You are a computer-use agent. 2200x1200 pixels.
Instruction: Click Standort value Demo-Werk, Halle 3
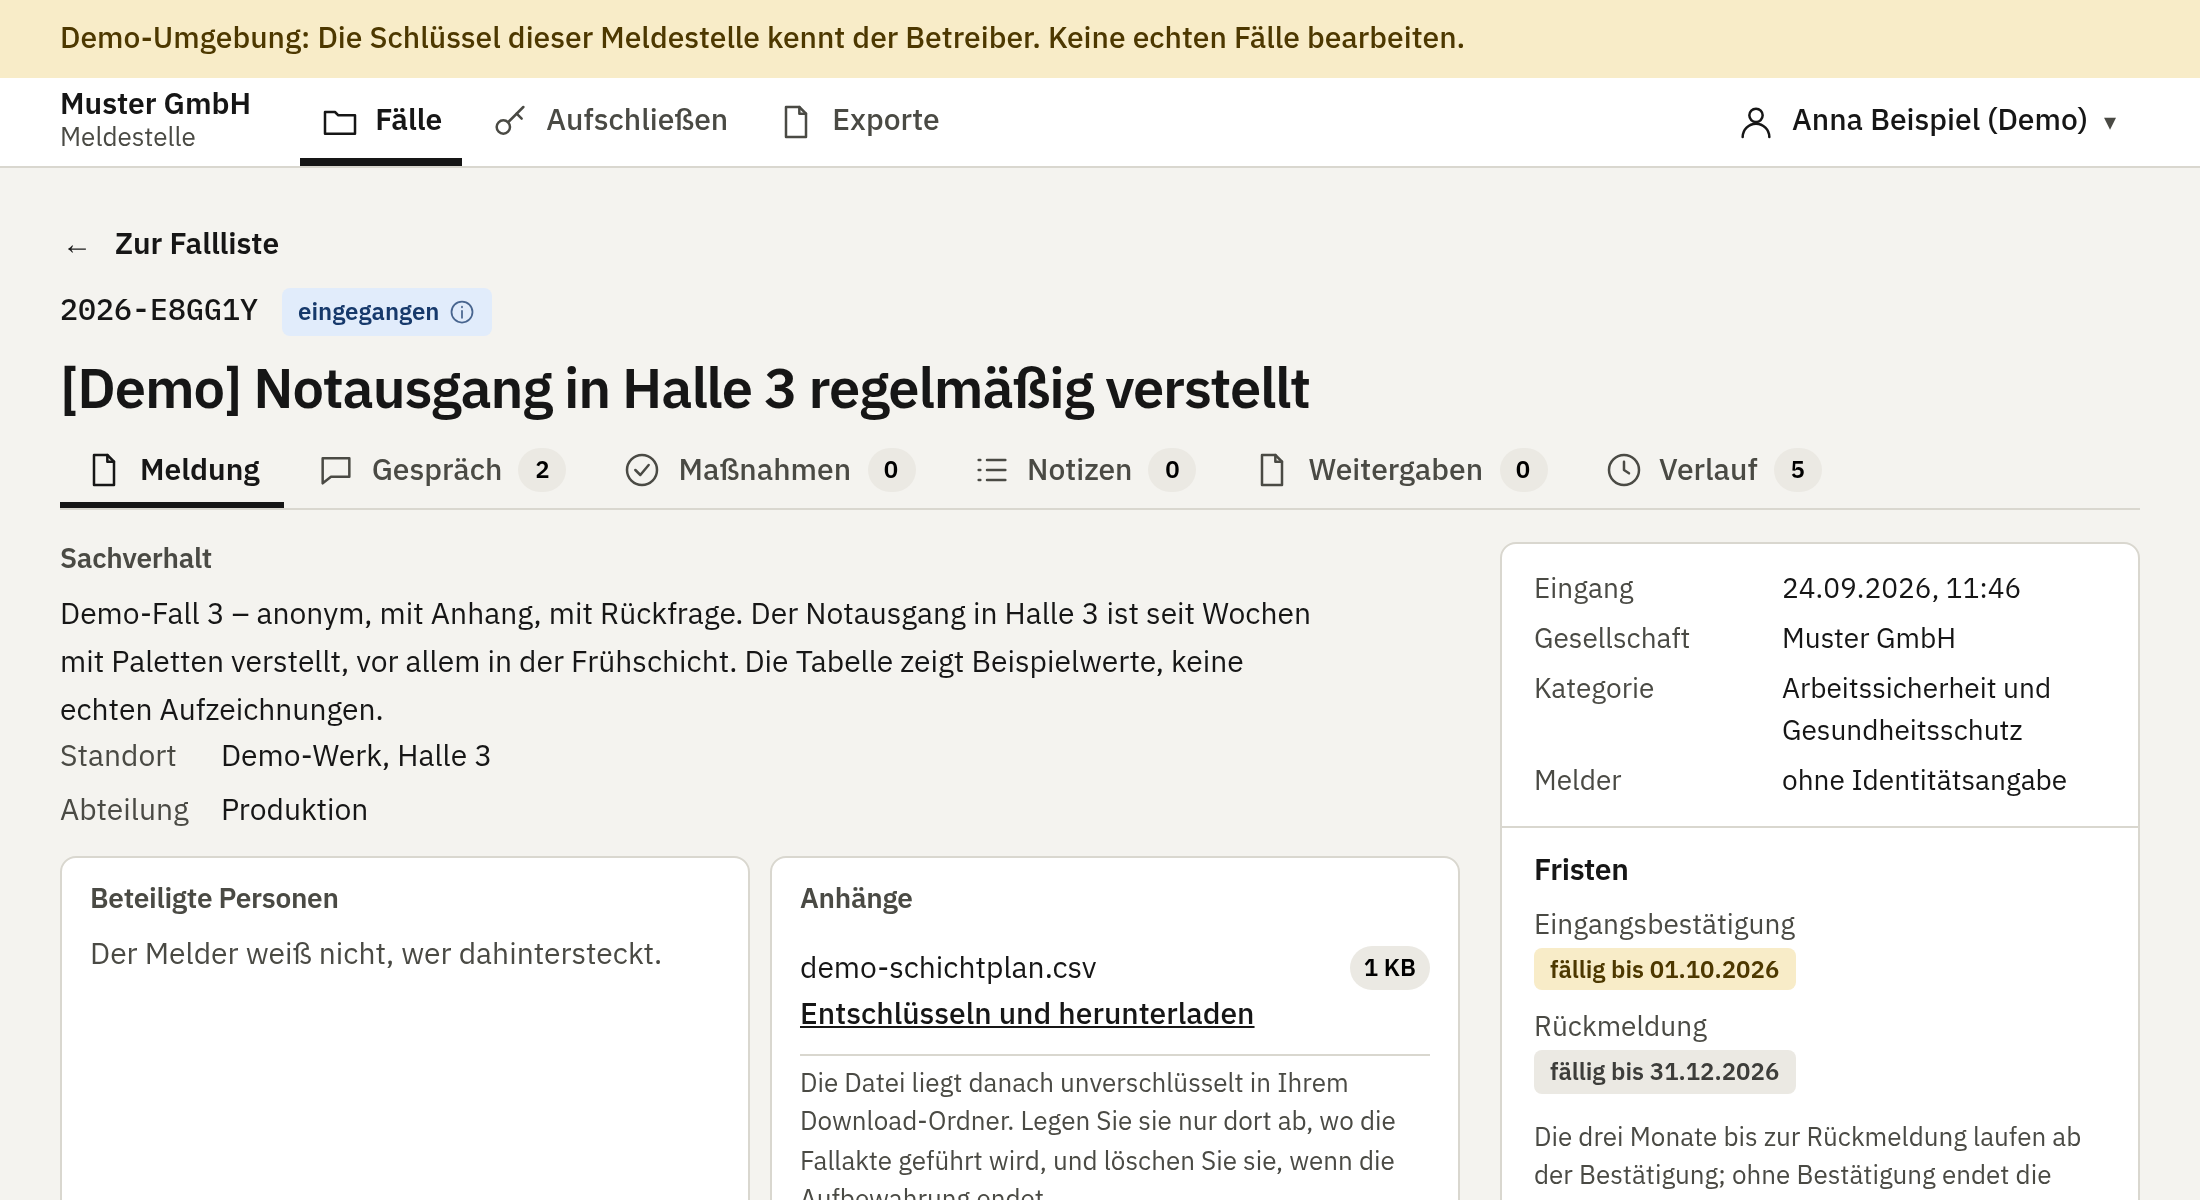click(x=356, y=756)
